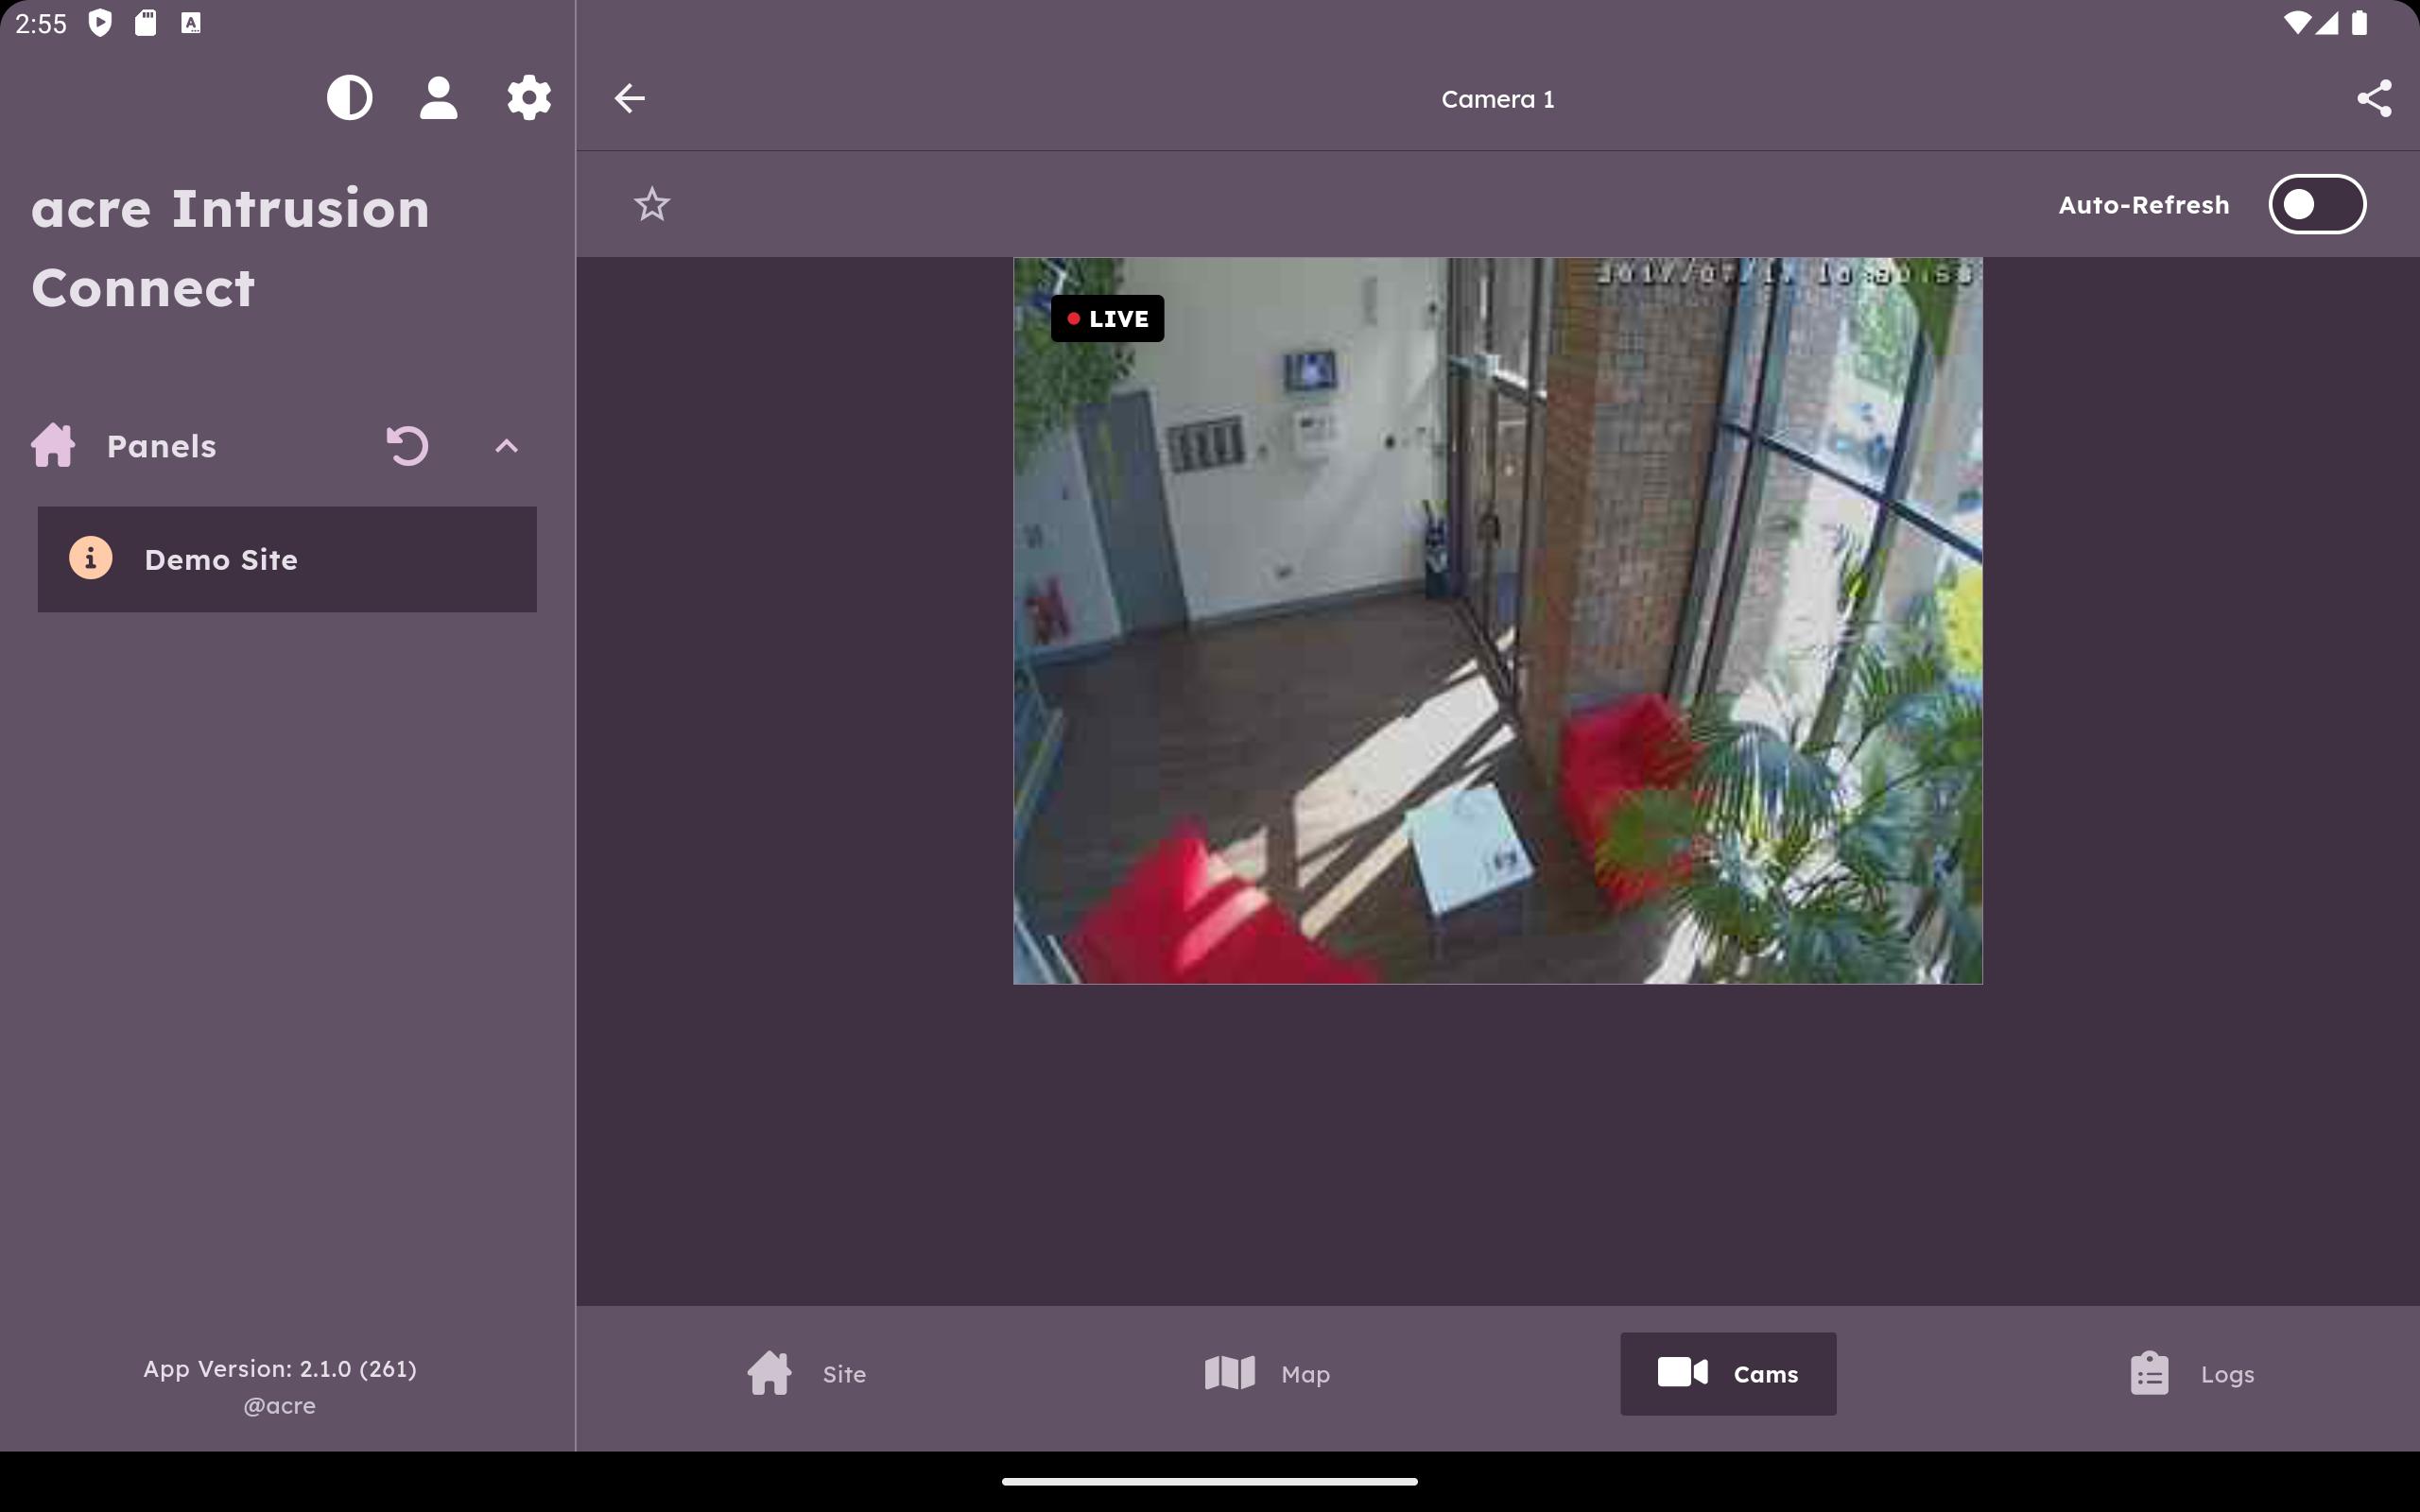Image resolution: width=2420 pixels, height=1512 pixels.
Task: Click the Play Protect shield status icon
Action: click(x=100, y=22)
